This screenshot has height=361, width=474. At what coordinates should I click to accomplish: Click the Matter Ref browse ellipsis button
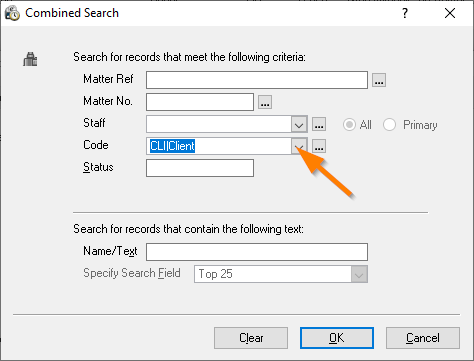pyautogui.click(x=379, y=80)
